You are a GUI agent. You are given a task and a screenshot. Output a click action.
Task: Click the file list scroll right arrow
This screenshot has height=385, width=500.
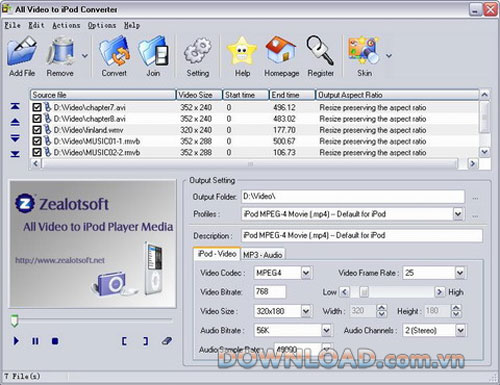point(472,163)
